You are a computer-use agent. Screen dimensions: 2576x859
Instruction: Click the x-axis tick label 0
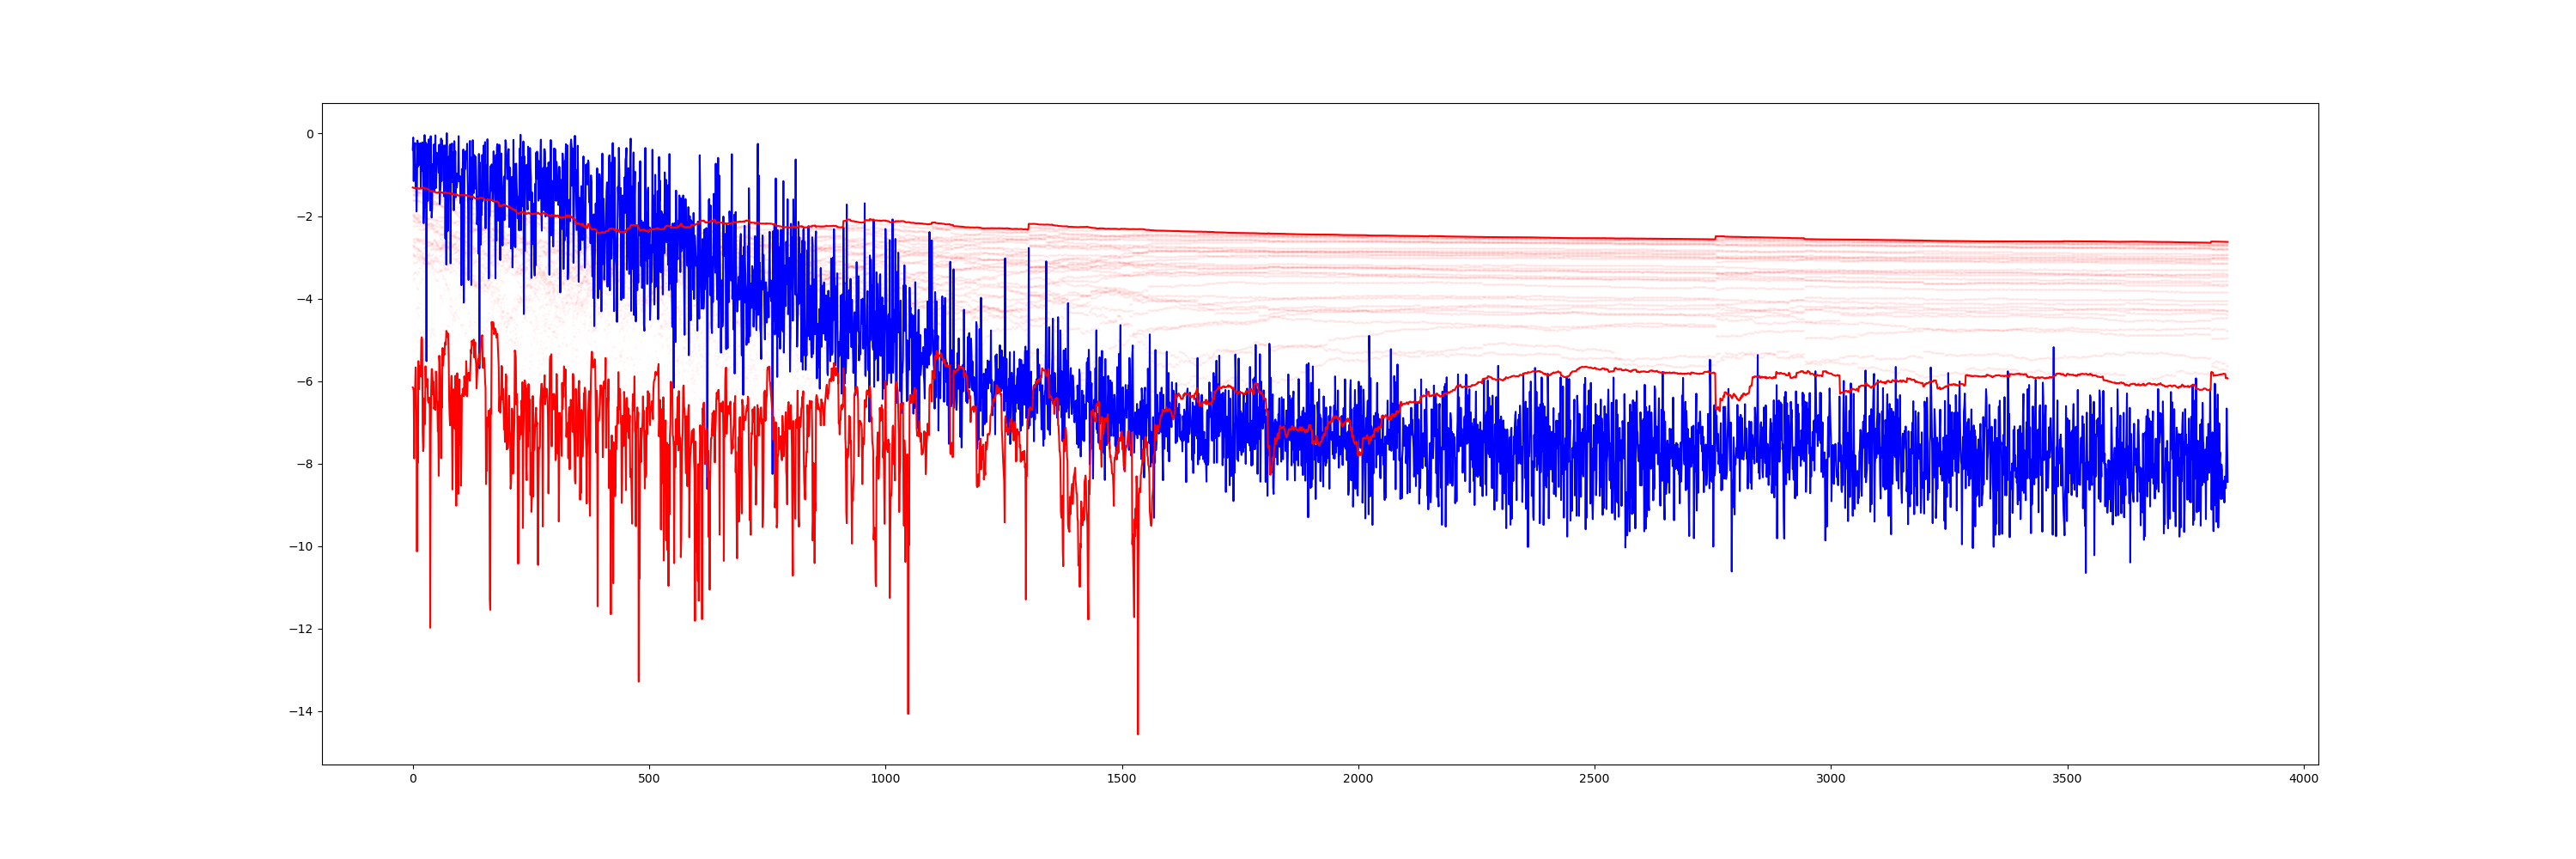[x=413, y=779]
